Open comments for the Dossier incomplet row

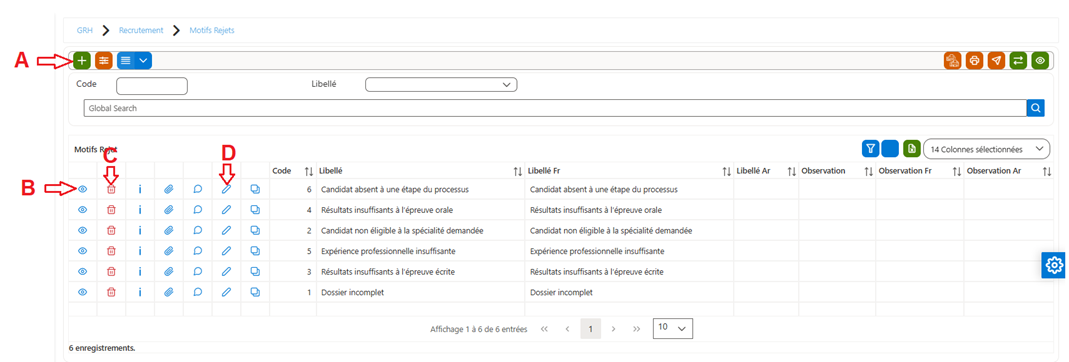coord(198,292)
